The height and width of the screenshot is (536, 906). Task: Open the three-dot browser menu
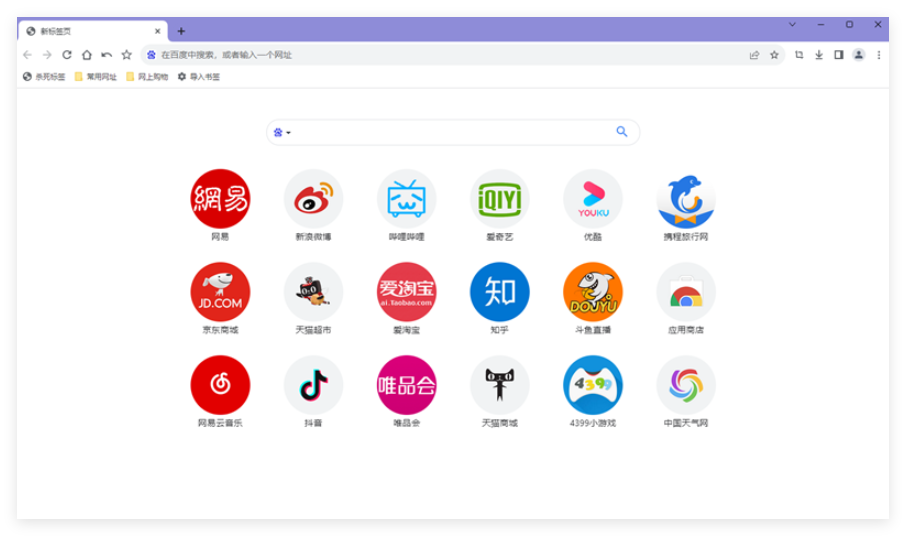tap(879, 55)
